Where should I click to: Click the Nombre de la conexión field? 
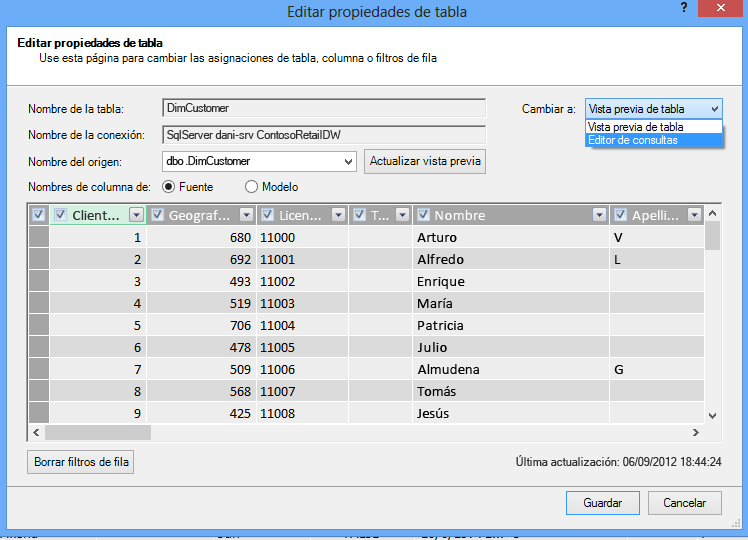[324, 135]
